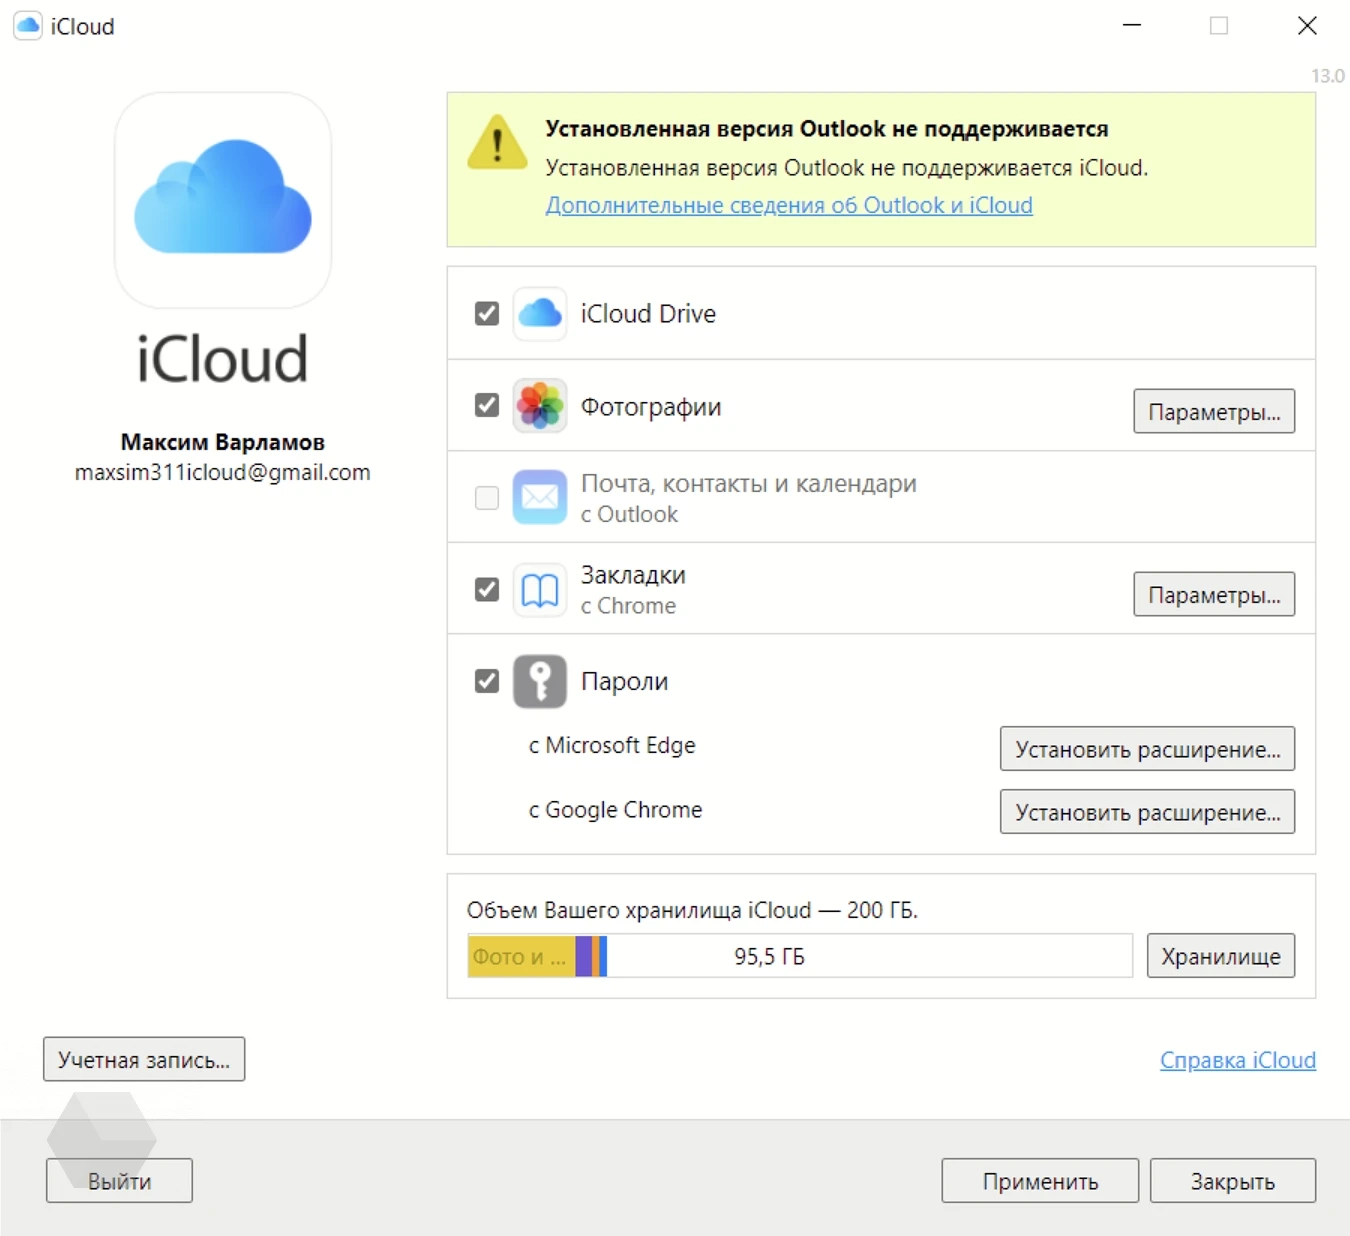Uncheck the Пароли checkbox
Image resolution: width=1350 pixels, height=1236 pixels.
coord(487,681)
